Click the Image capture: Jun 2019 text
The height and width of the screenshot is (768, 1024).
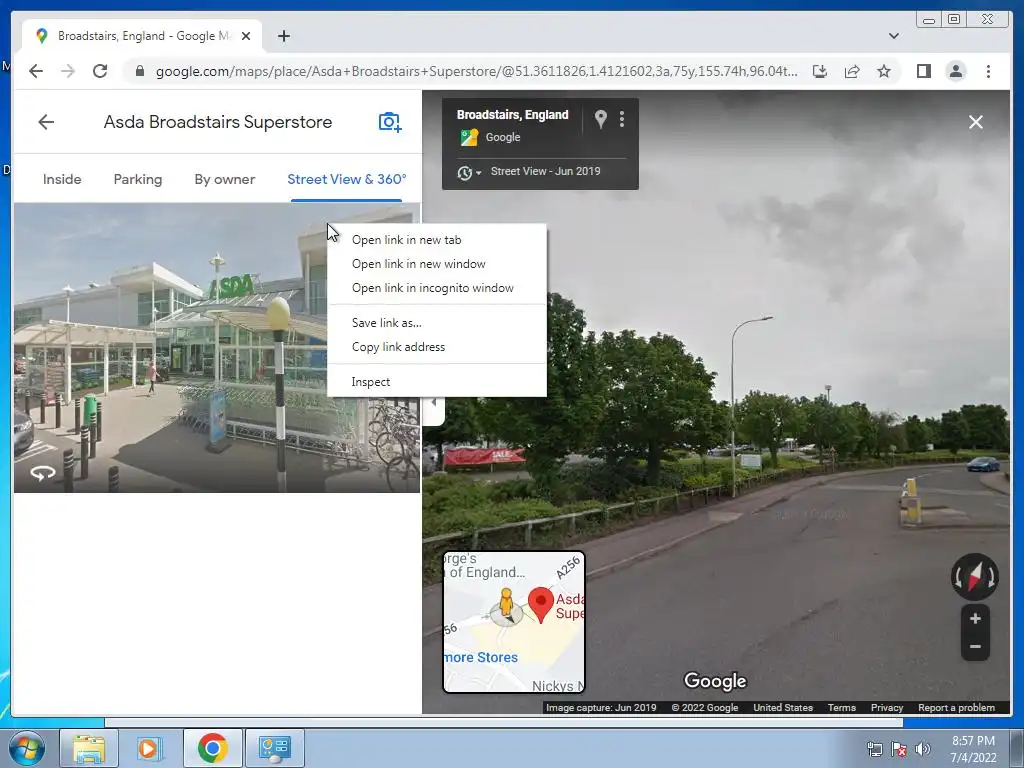point(601,707)
